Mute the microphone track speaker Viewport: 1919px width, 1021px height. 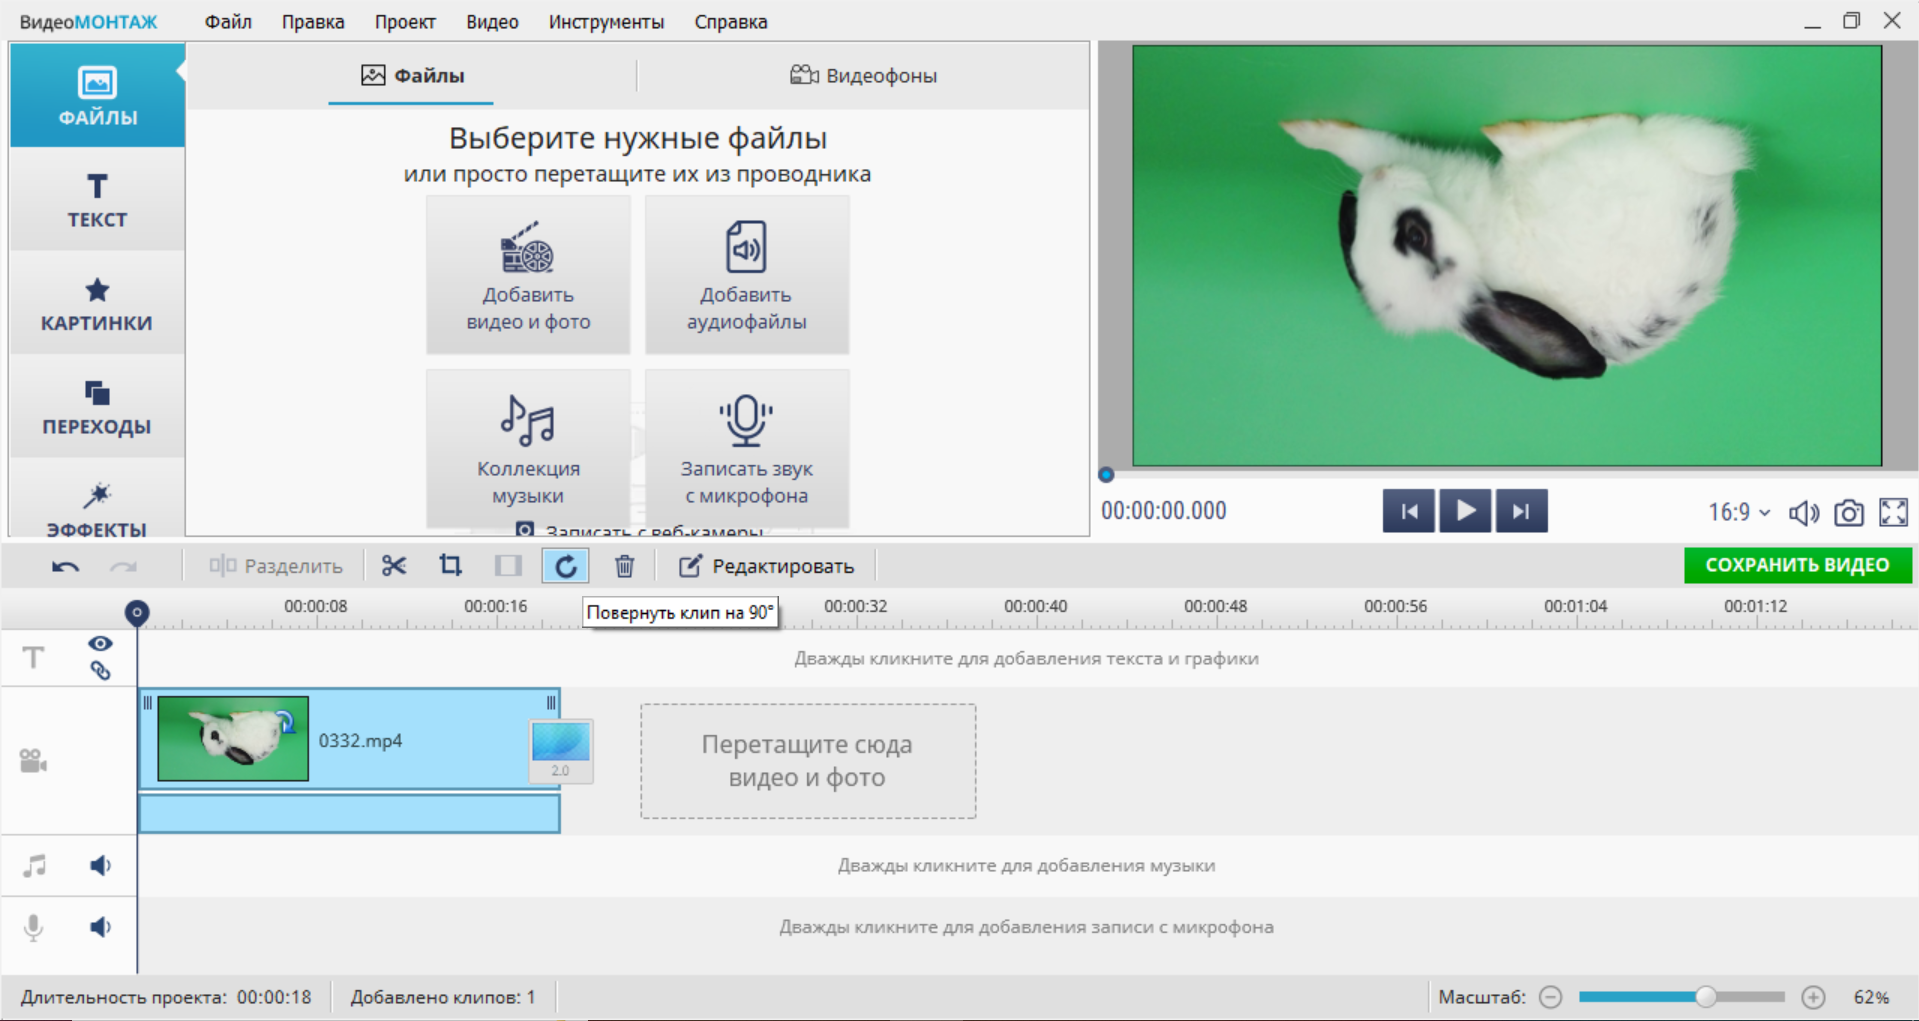tap(100, 927)
